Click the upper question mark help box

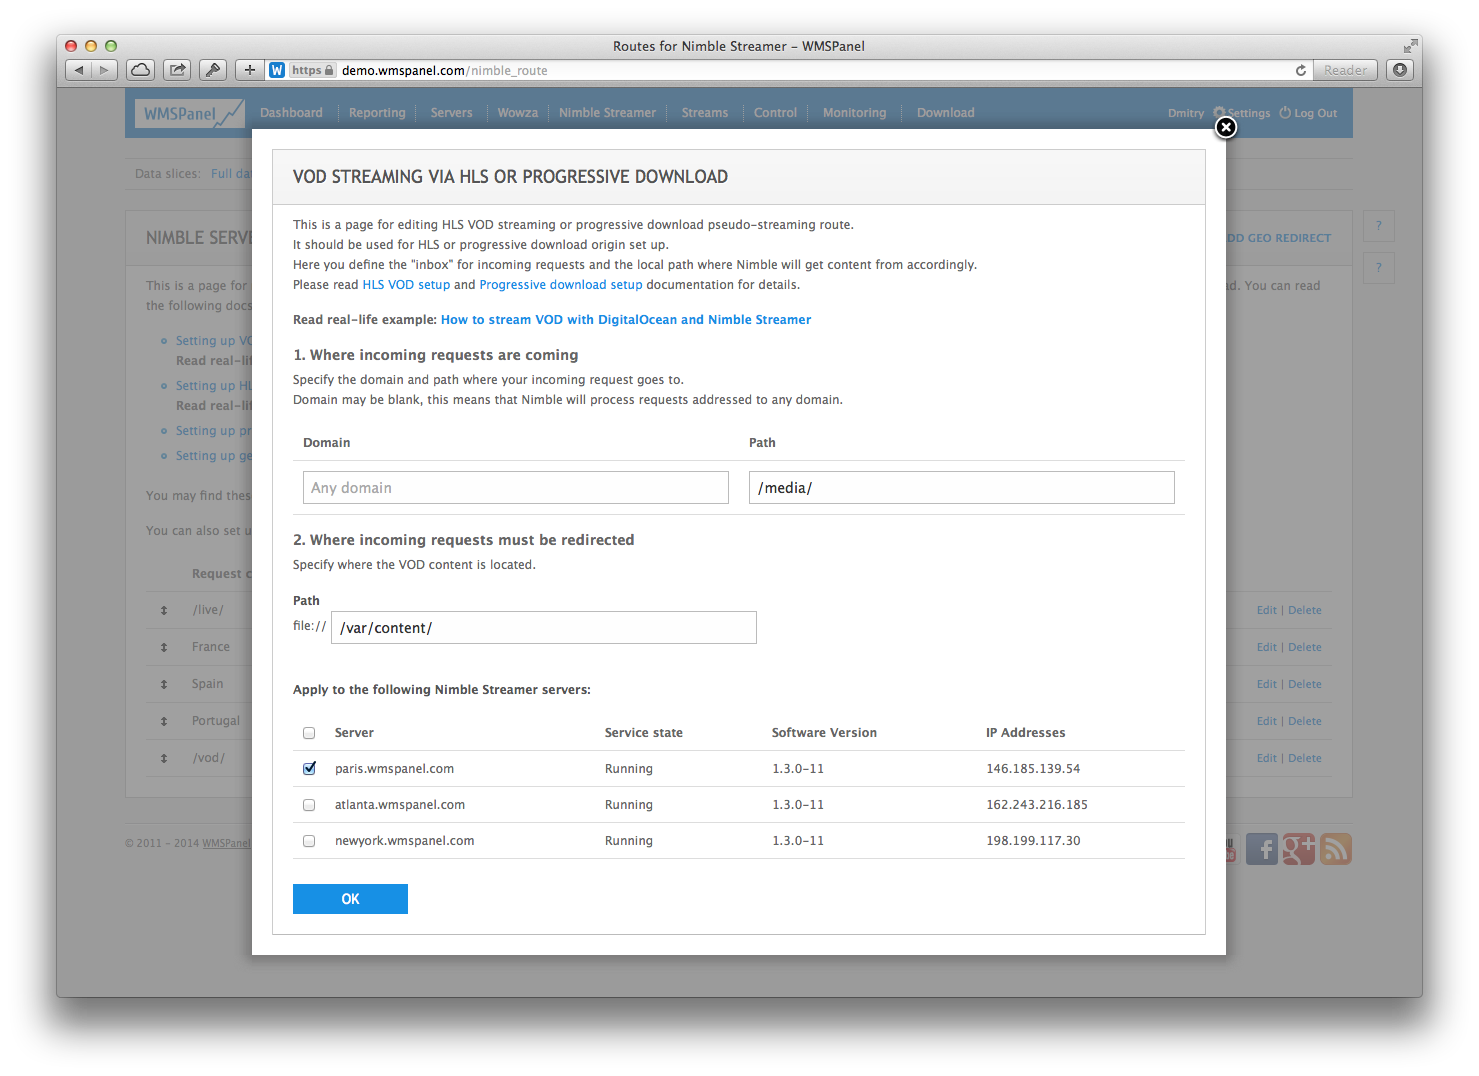[x=1378, y=226]
